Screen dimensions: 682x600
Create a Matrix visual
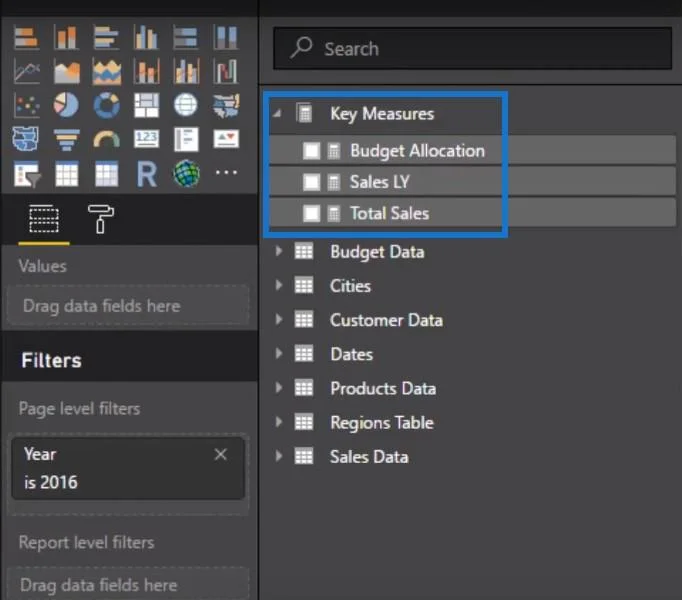(x=106, y=174)
